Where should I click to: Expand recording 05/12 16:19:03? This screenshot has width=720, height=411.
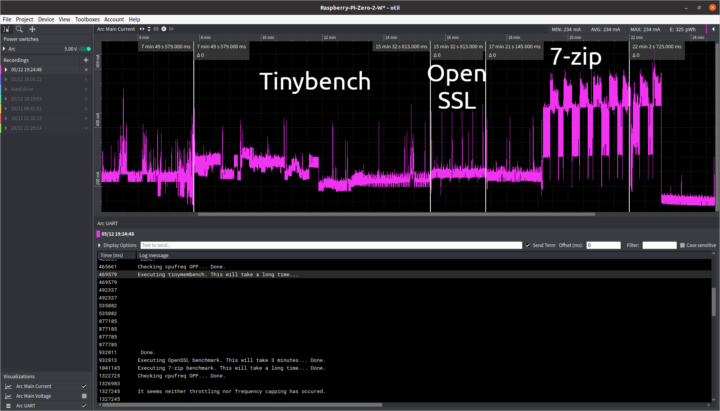pos(6,99)
